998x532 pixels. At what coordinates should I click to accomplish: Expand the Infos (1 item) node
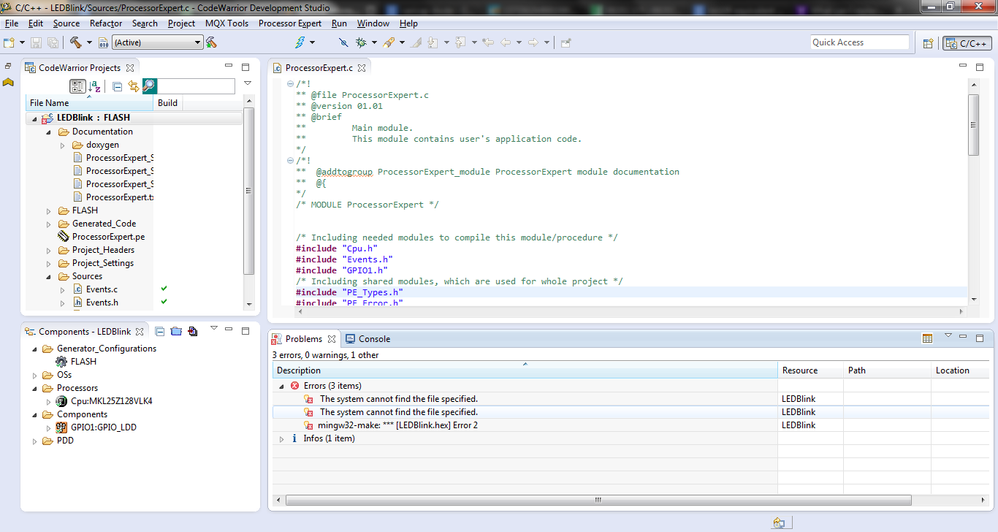[281, 438]
